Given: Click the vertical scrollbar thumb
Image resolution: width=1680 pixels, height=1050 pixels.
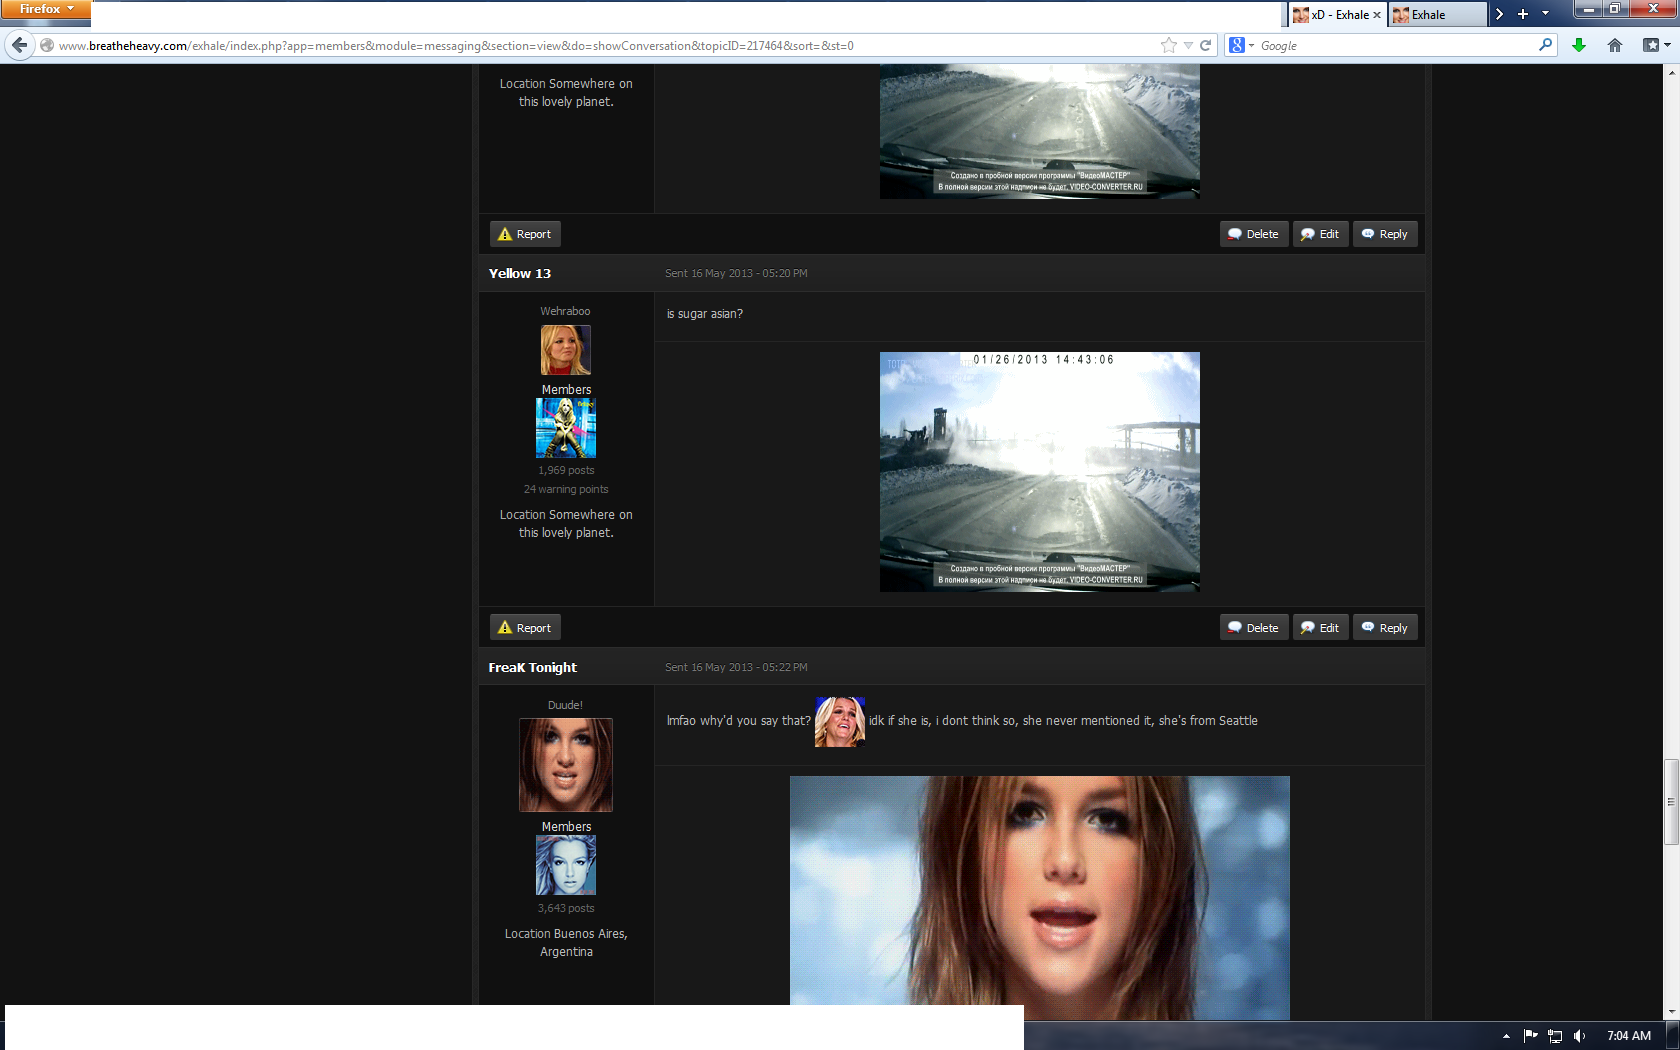Looking at the screenshot, I should point(1671,802).
